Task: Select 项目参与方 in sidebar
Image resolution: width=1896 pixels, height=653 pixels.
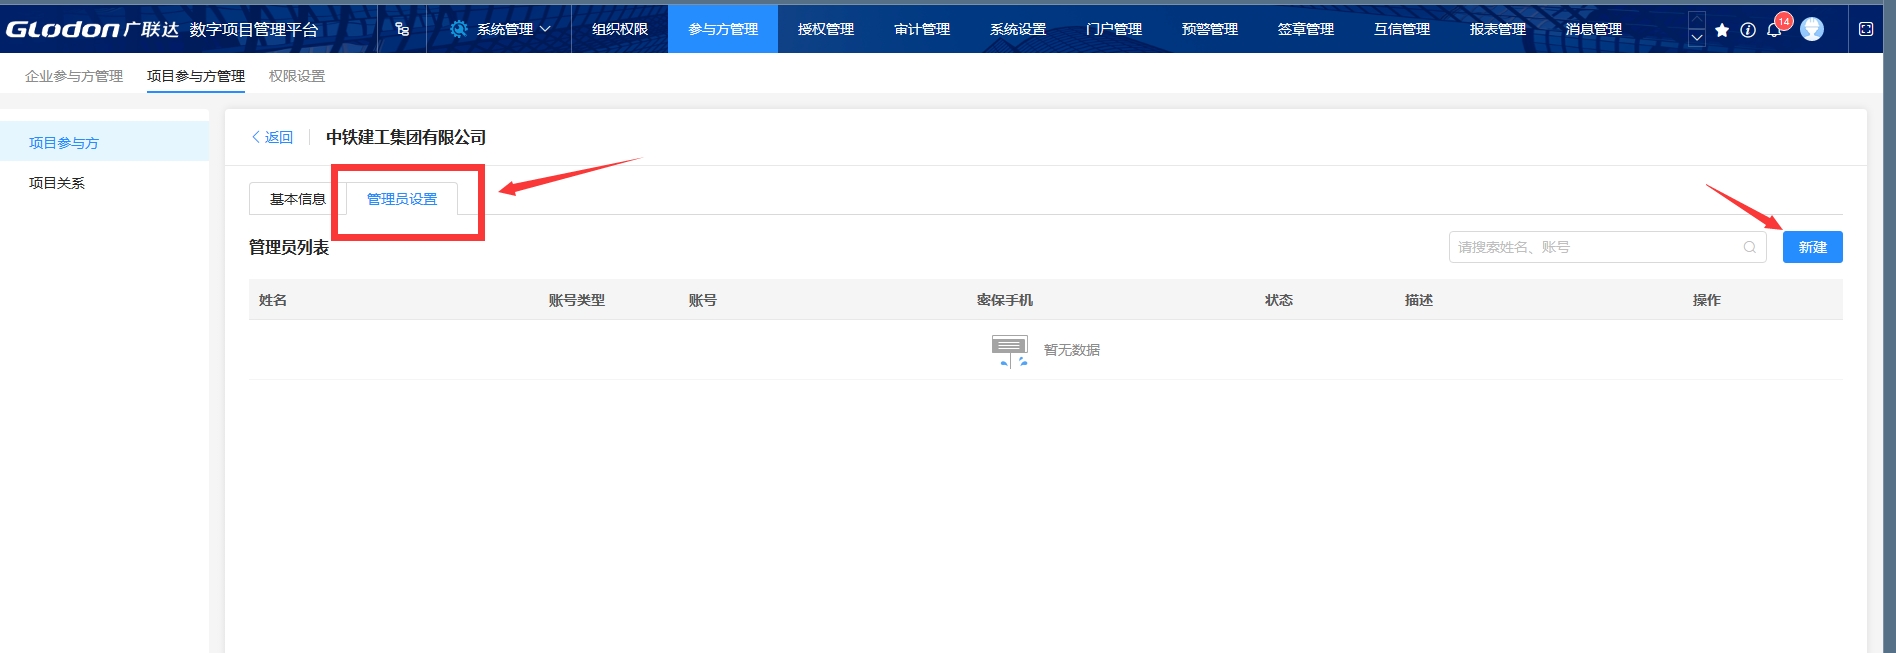Action: point(104,143)
